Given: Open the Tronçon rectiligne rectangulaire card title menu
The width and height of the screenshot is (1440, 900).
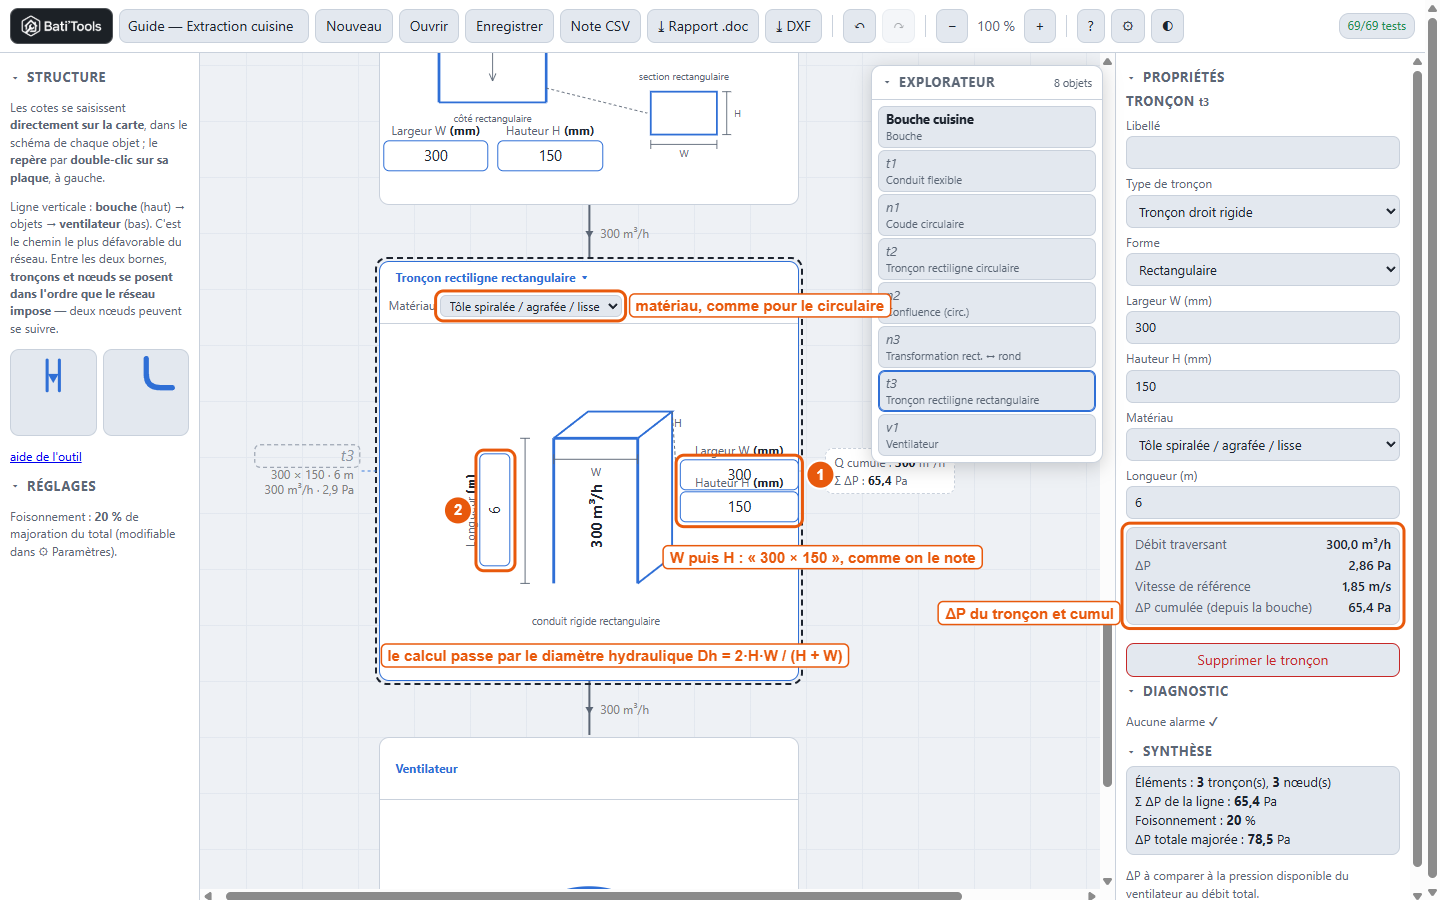Looking at the screenshot, I should [491, 278].
